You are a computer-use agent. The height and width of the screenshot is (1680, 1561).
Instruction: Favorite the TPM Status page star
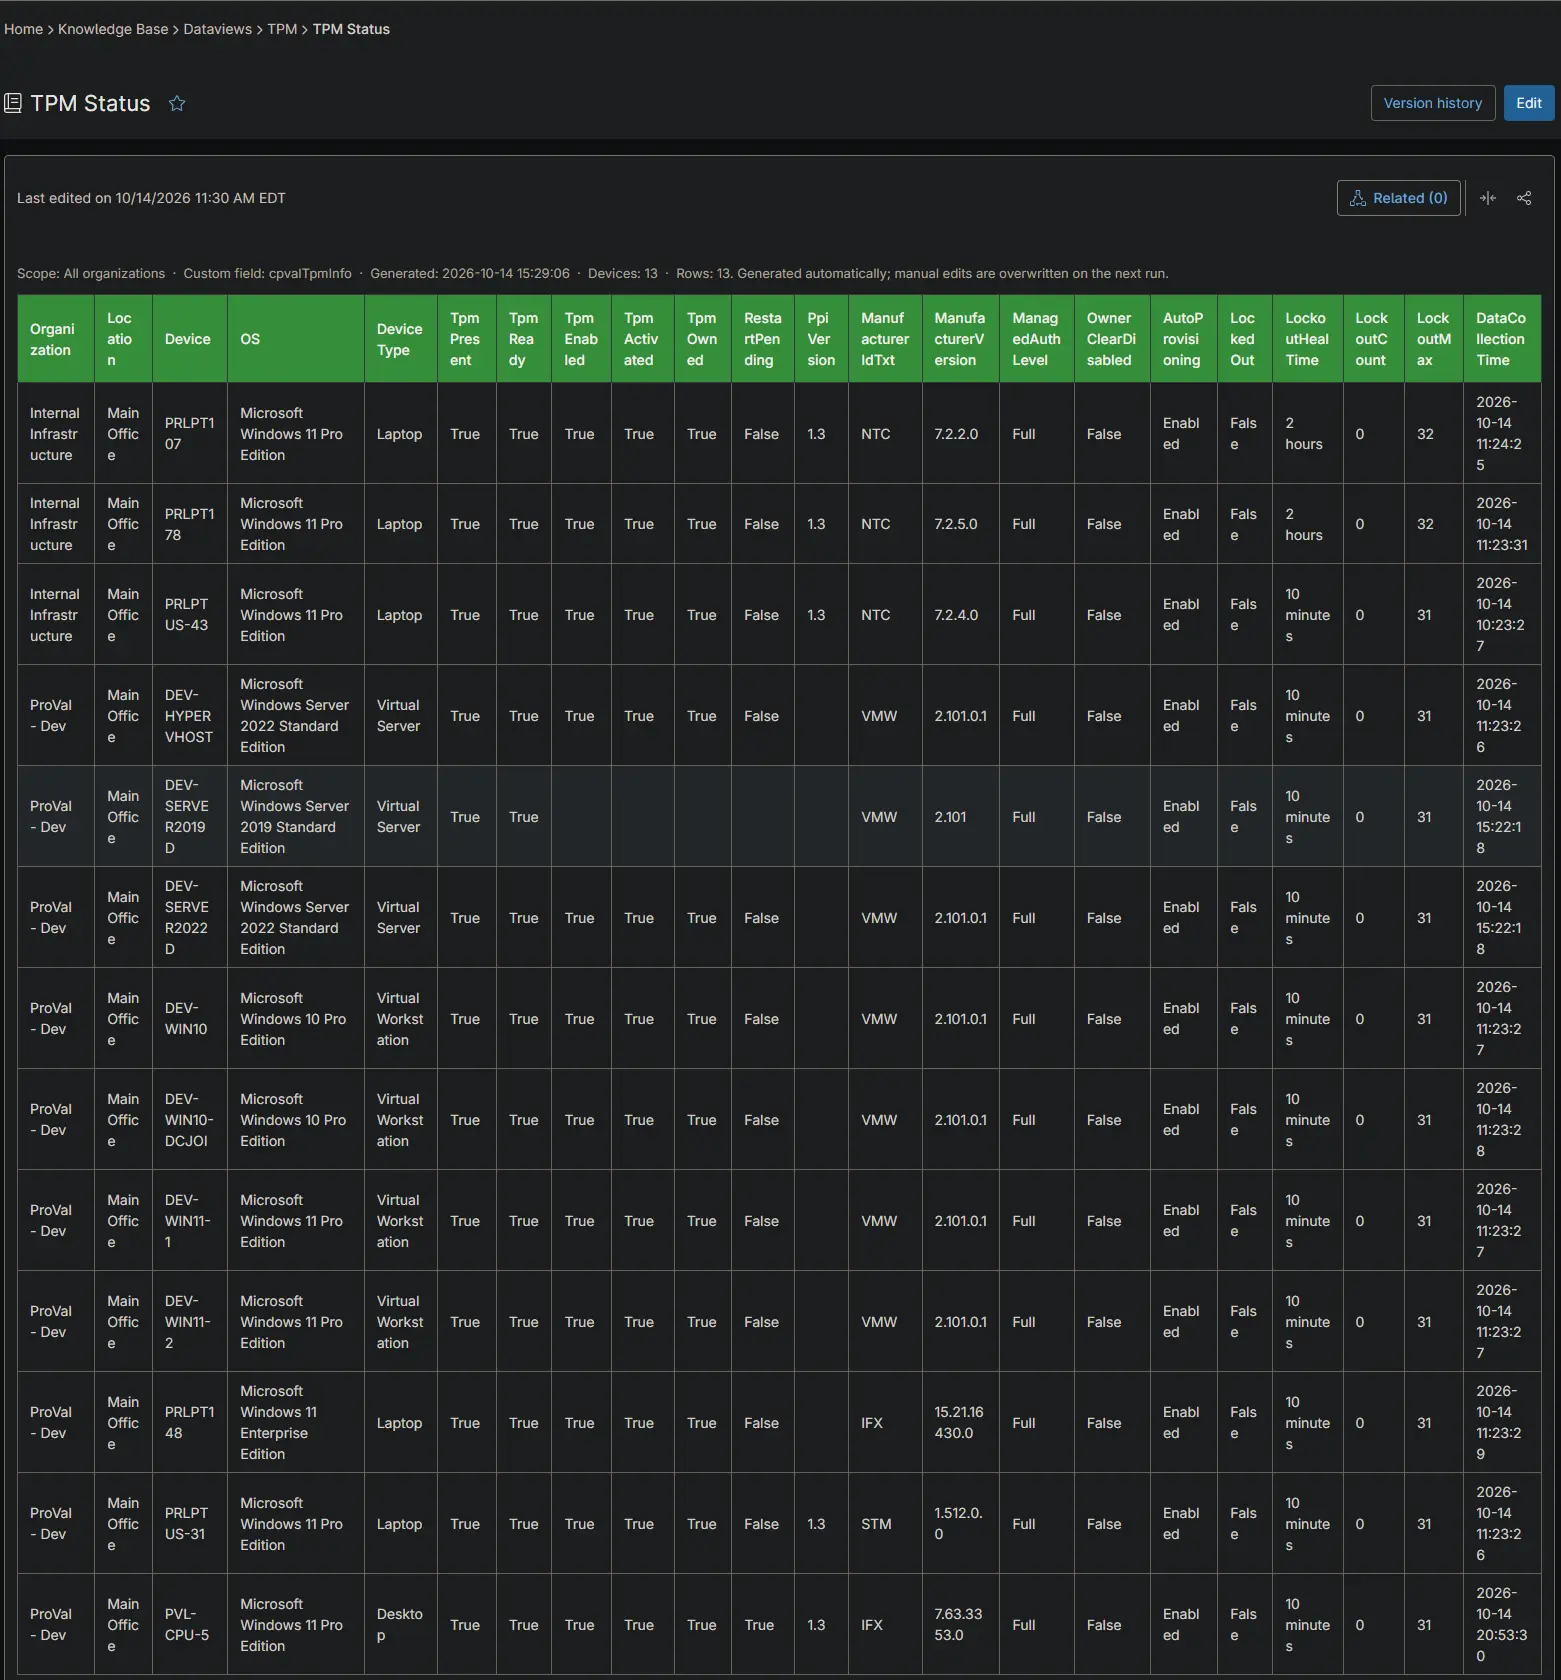[x=177, y=103]
